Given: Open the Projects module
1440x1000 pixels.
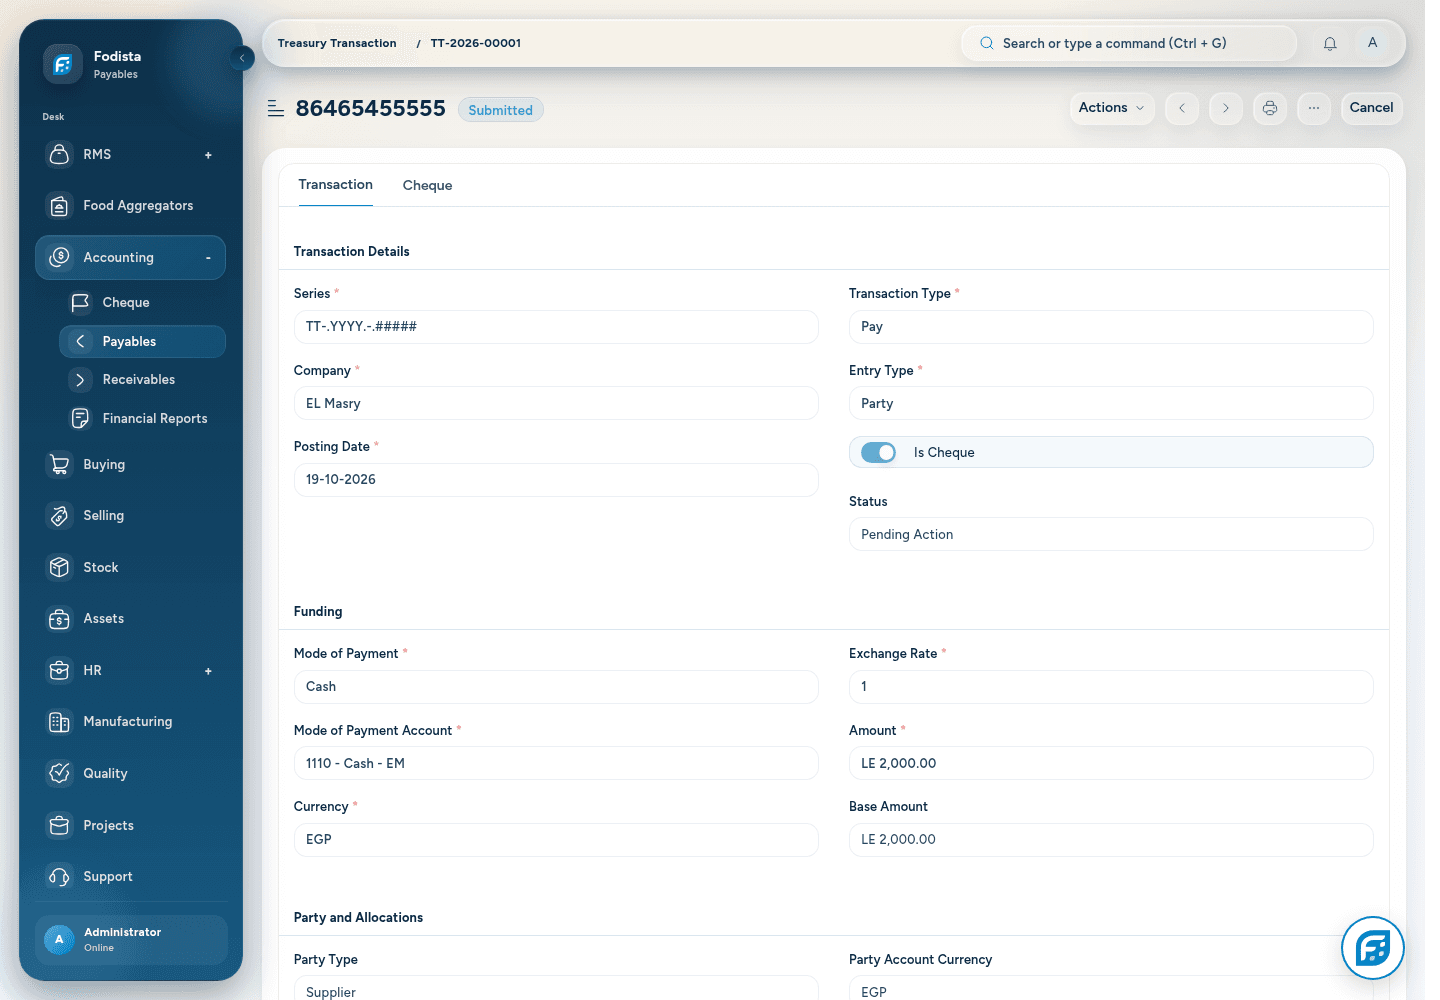Looking at the screenshot, I should [x=130, y=825].
